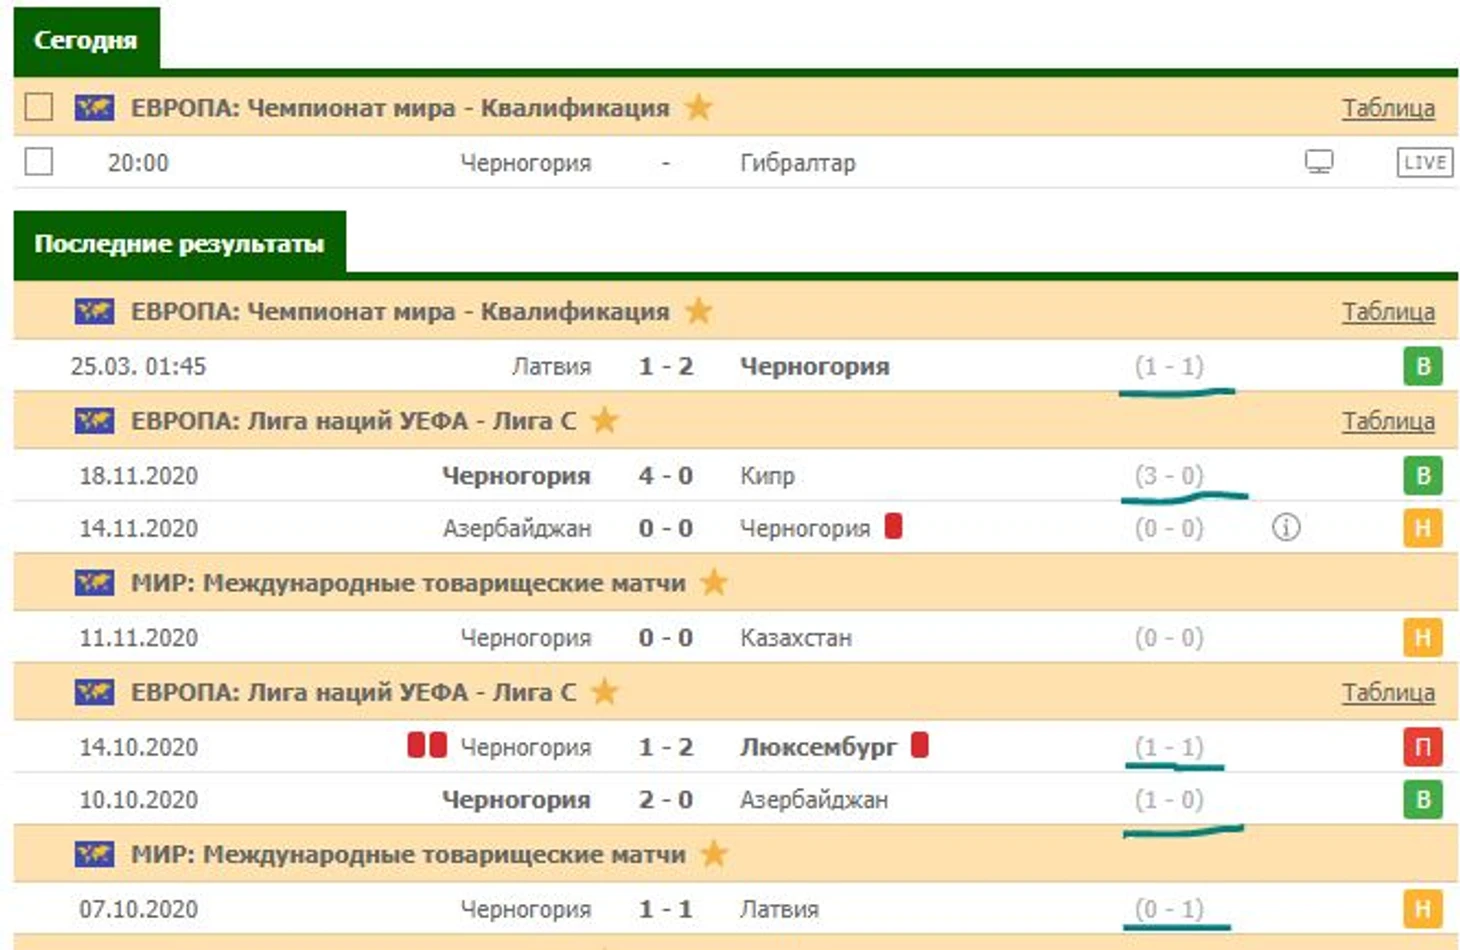
Task: Open the Последние результаты tab
Action: [x=179, y=244]
